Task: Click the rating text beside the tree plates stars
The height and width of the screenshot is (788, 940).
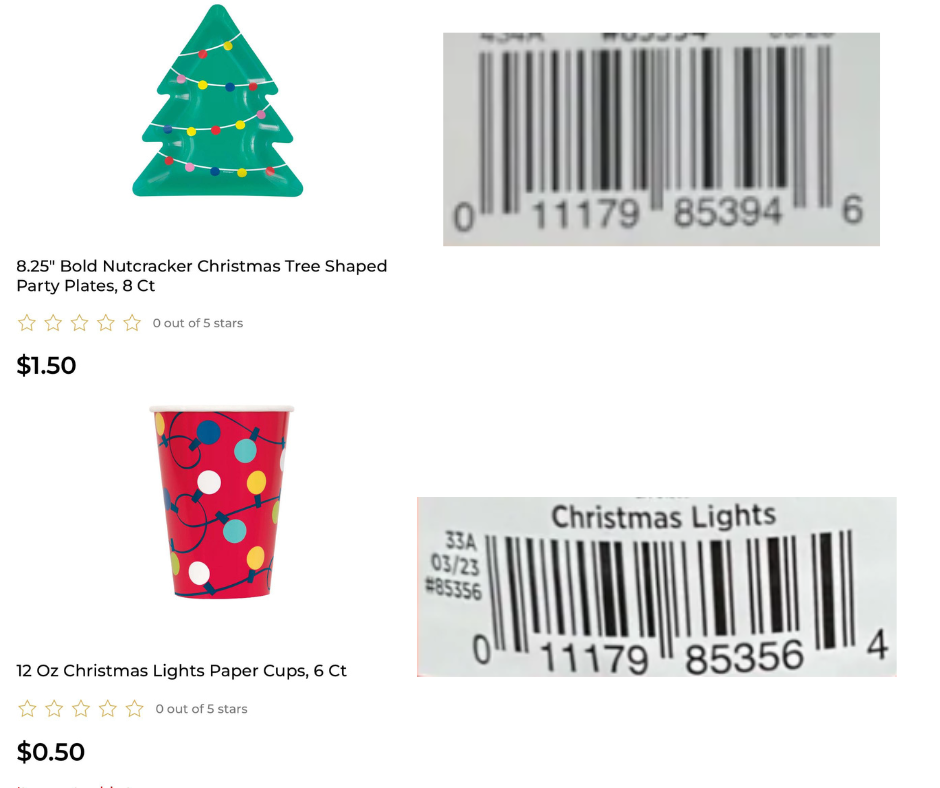Action: pos(198,323)
